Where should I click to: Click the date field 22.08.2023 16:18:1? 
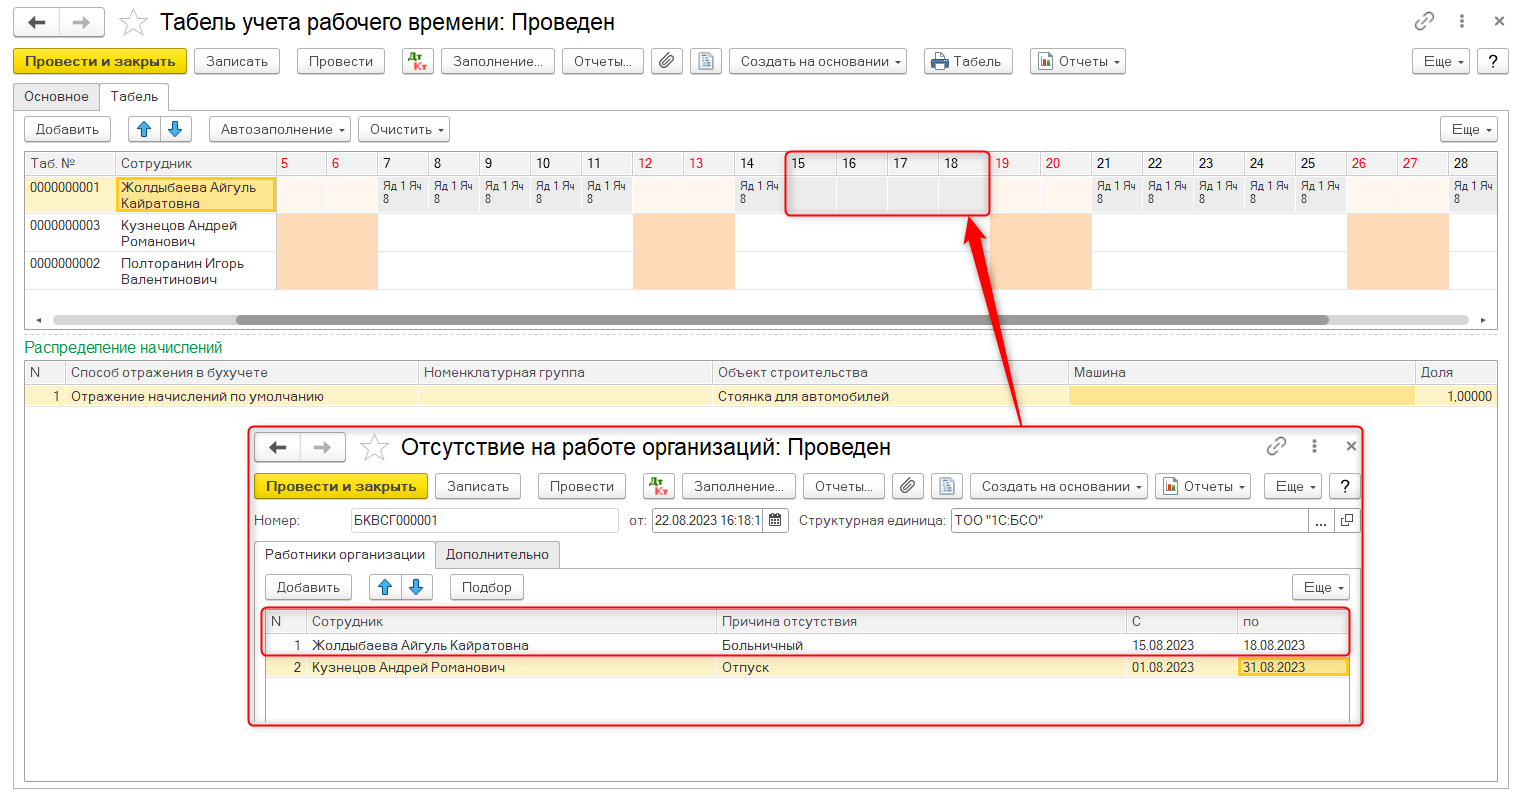pyautogui.click(x=707, y=520)
